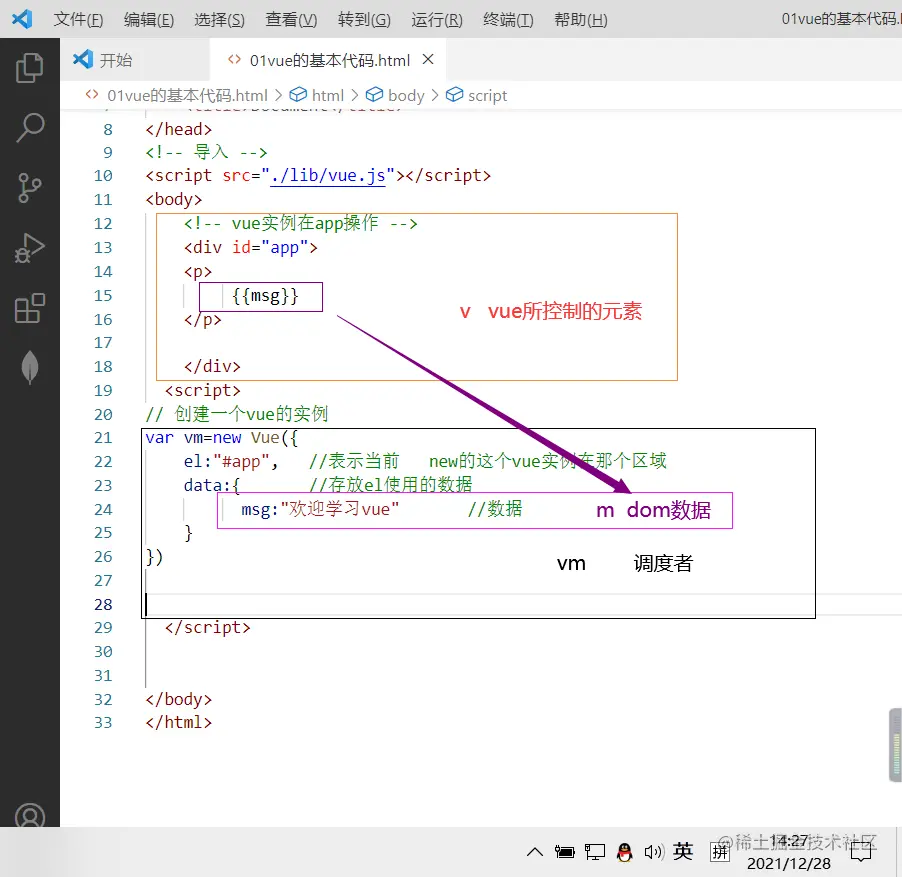
Task: Open the 运行(R) menu
Action: coord(437,20)
